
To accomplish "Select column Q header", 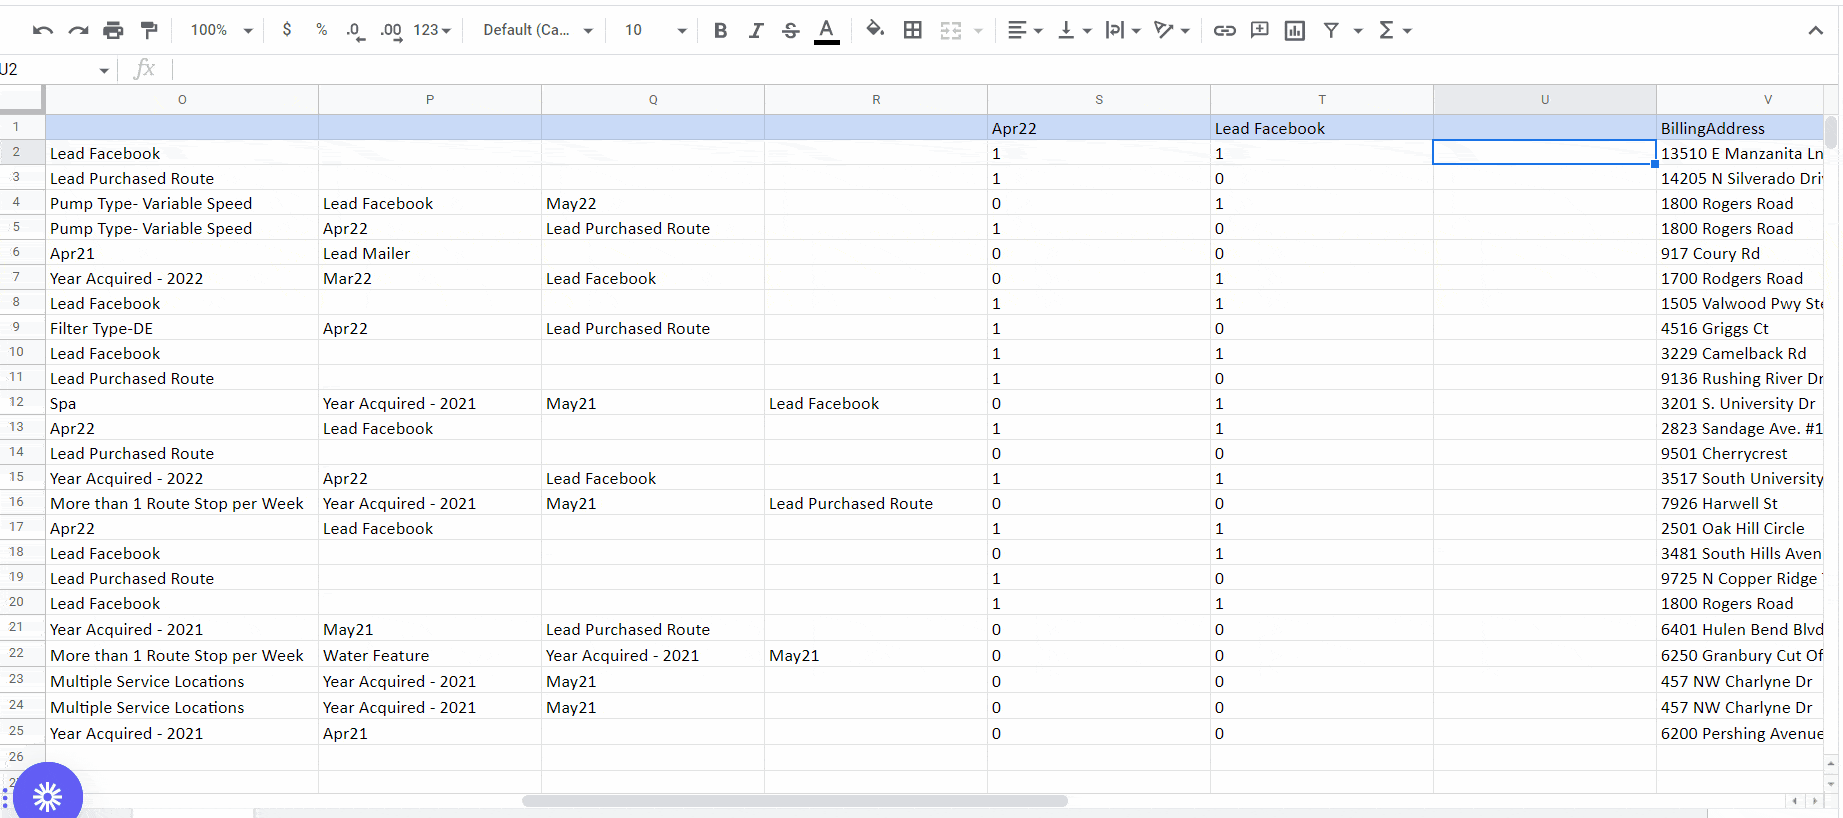I will [653, 100].
